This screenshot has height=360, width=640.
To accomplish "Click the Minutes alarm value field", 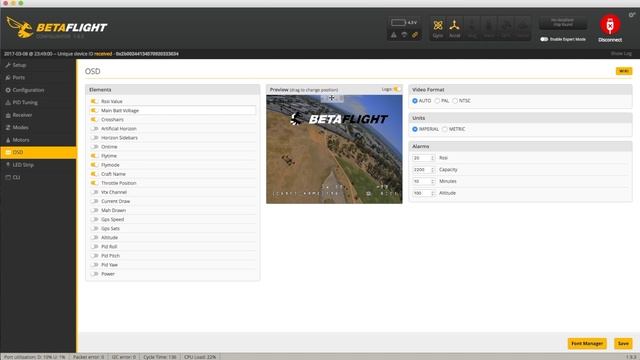I will [424, 181].
